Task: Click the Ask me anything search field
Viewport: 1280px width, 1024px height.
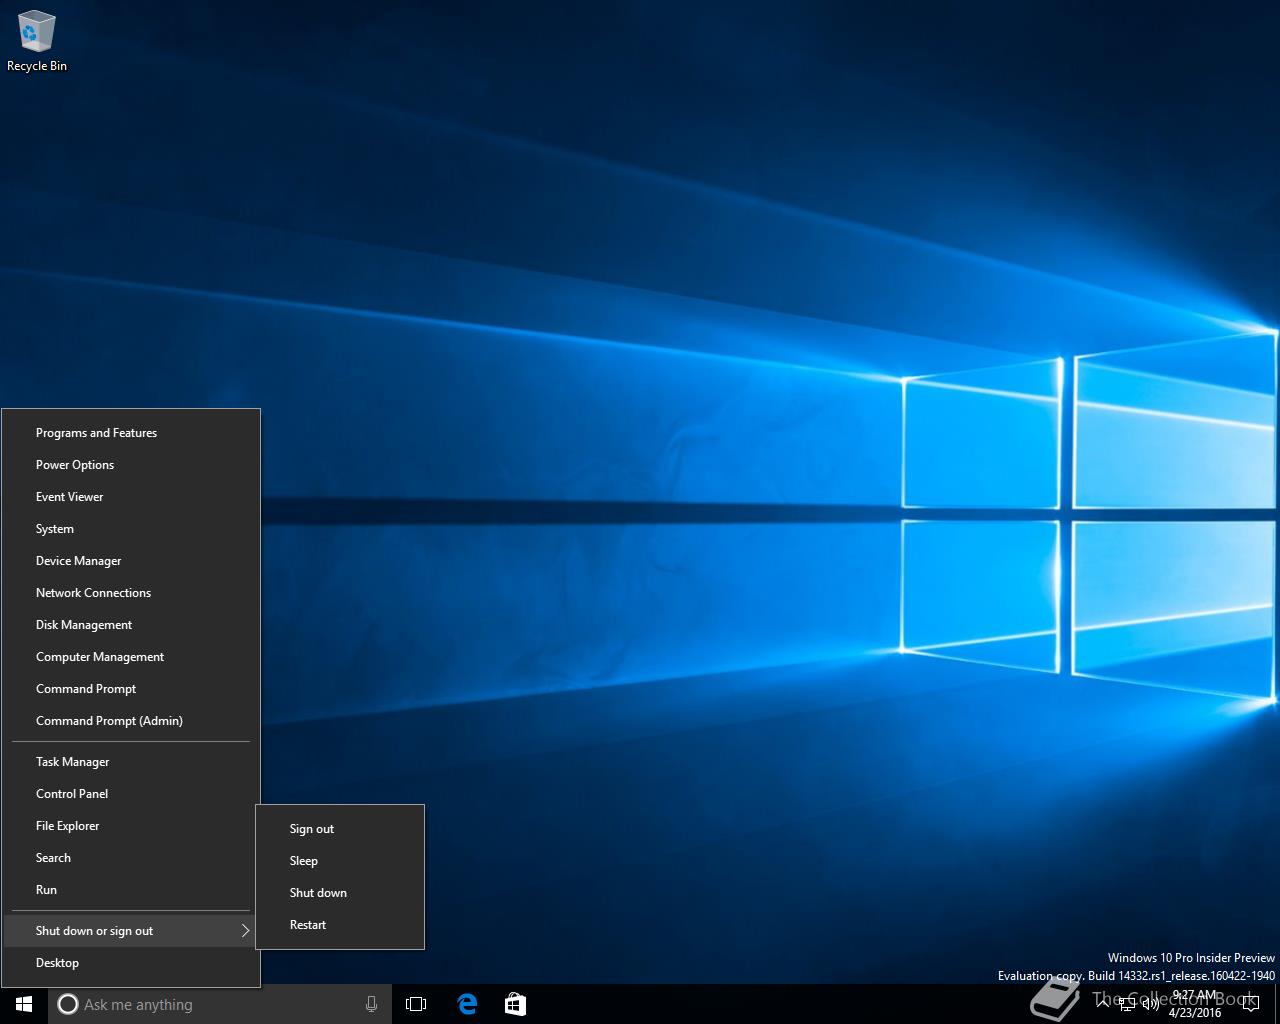Action: click(218, 1004)
